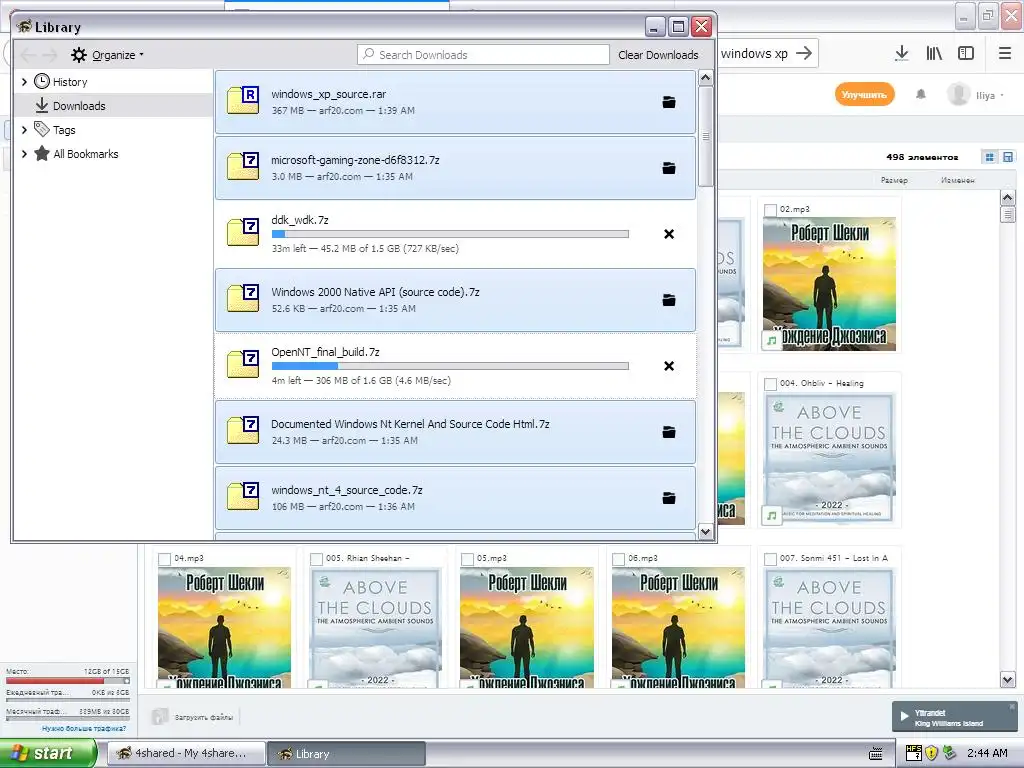
Task: Switch 4shared to grid view
Action: coord(990,157)
